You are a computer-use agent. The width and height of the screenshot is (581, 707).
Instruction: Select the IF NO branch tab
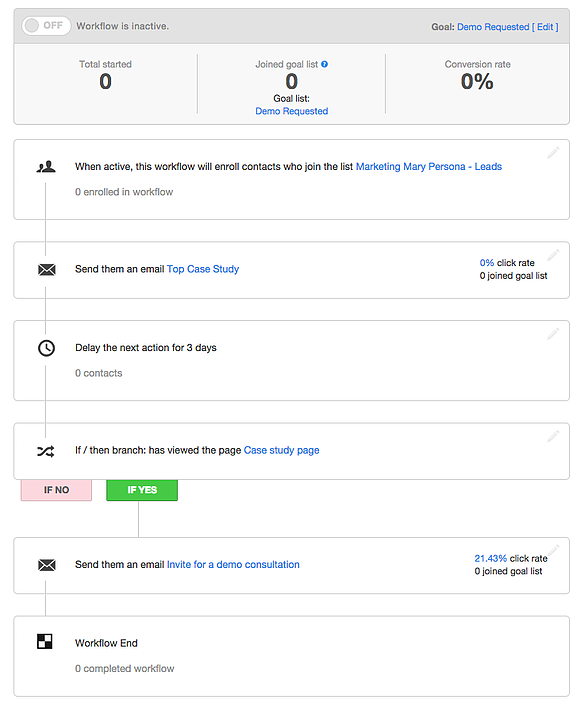pyautogui.click(x=56, y=490)
